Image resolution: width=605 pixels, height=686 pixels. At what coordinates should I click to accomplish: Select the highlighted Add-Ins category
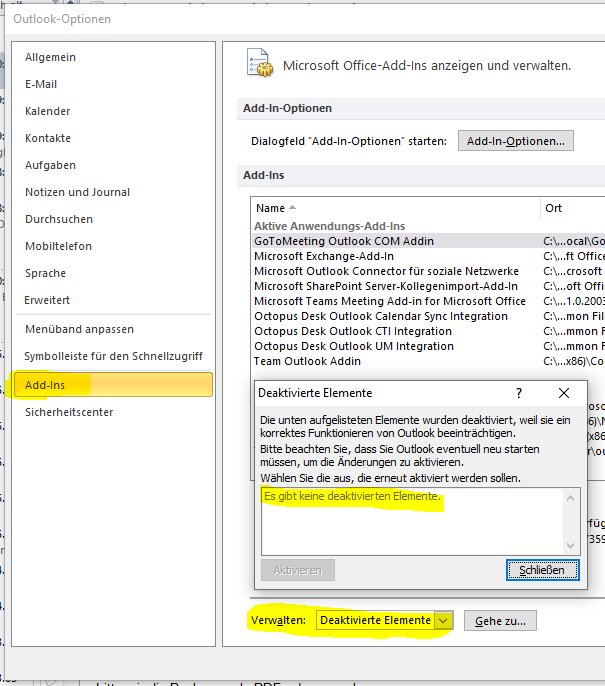point(113,385)
